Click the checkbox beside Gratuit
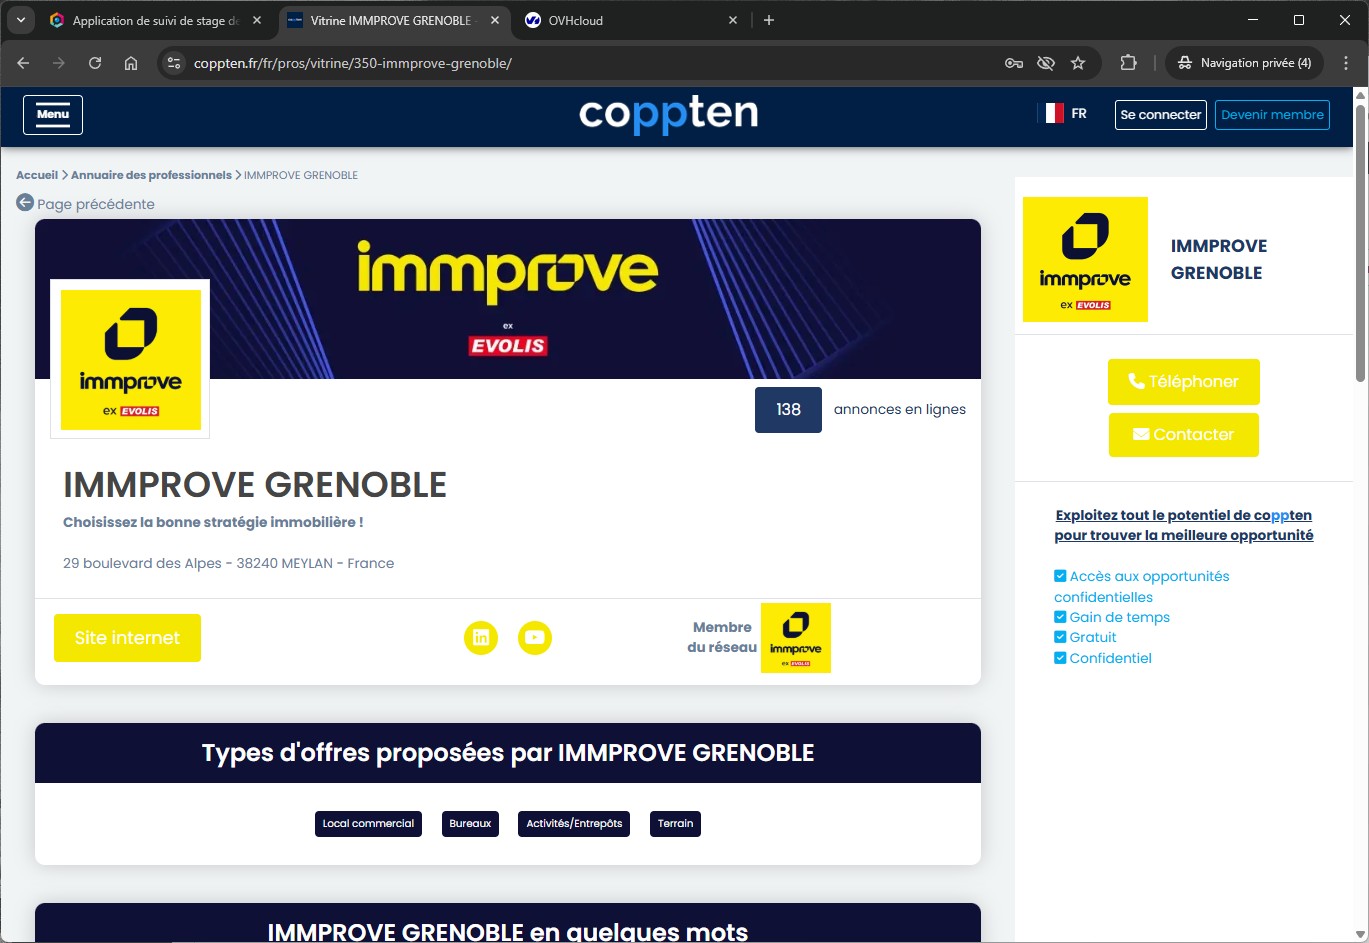 click(1060, 637)
